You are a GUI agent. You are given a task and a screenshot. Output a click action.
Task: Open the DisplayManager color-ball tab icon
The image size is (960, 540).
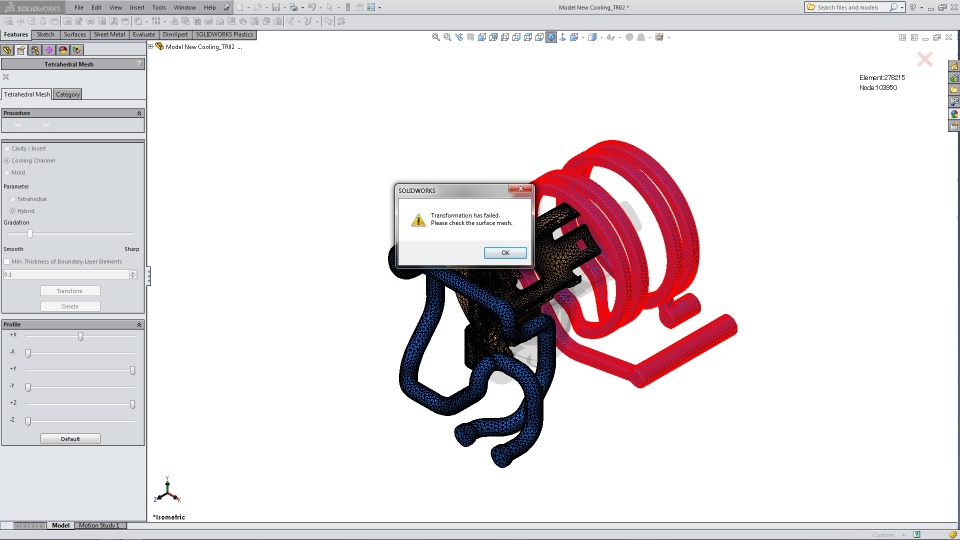coord(62,50)
